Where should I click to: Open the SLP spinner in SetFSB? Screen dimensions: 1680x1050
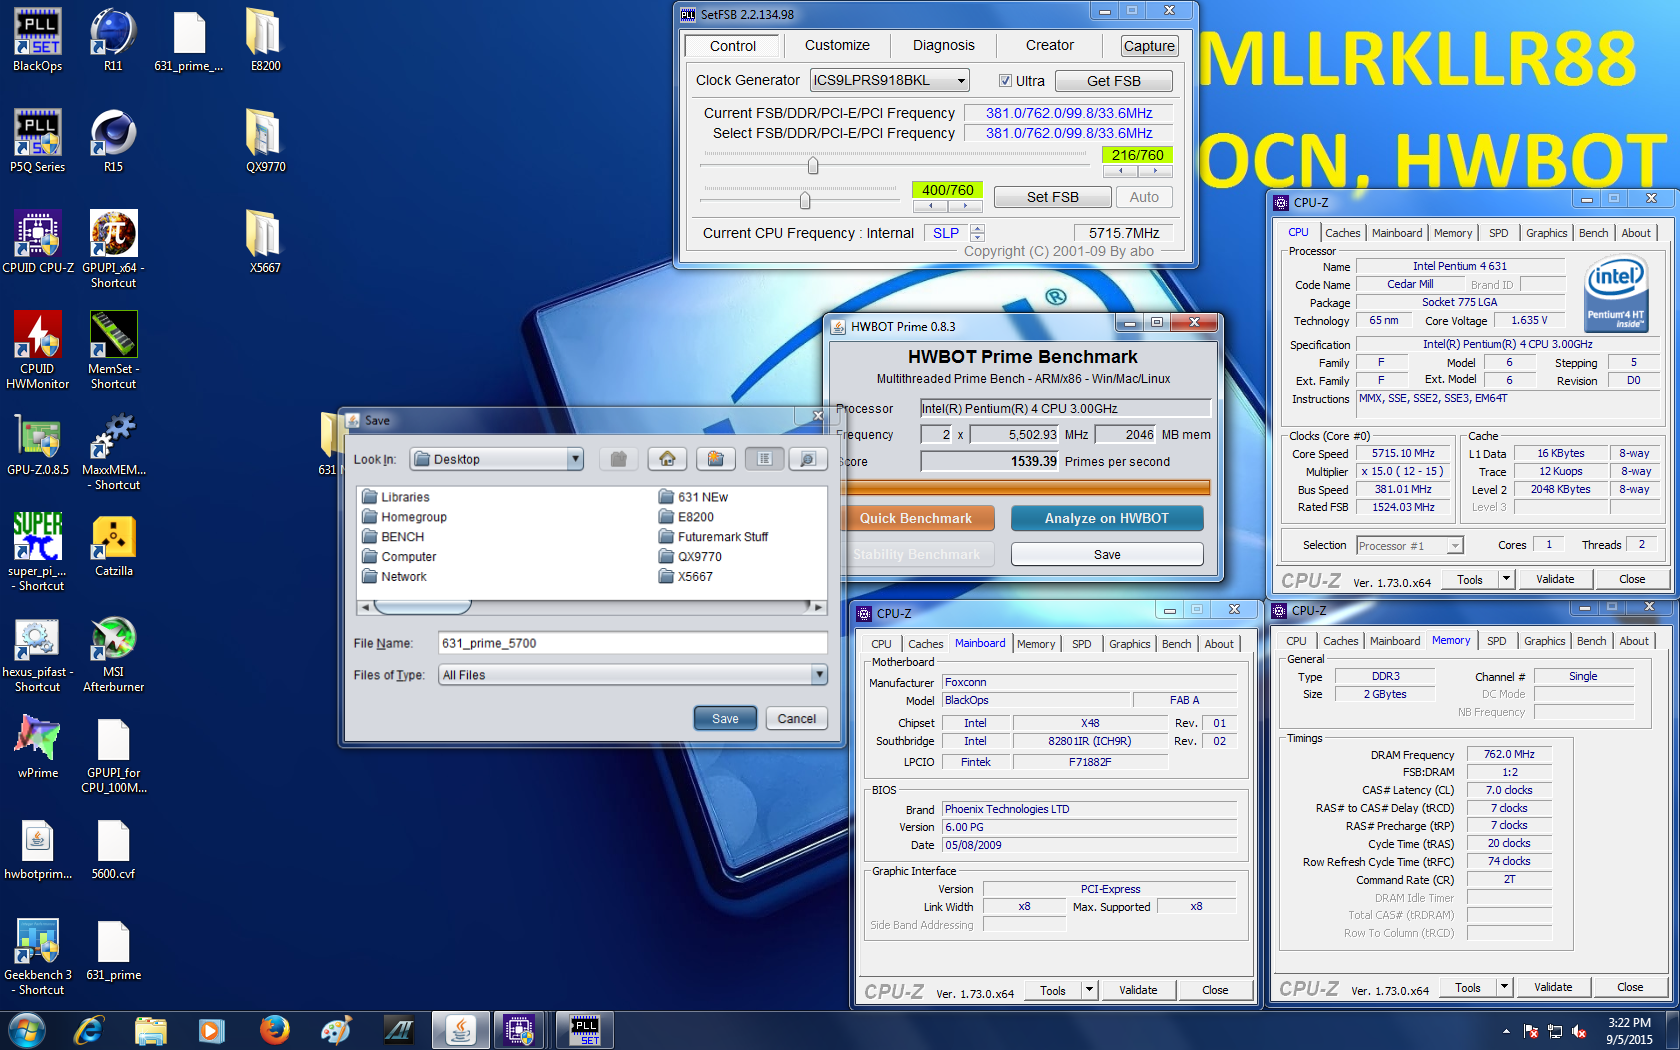pos(977,233)
